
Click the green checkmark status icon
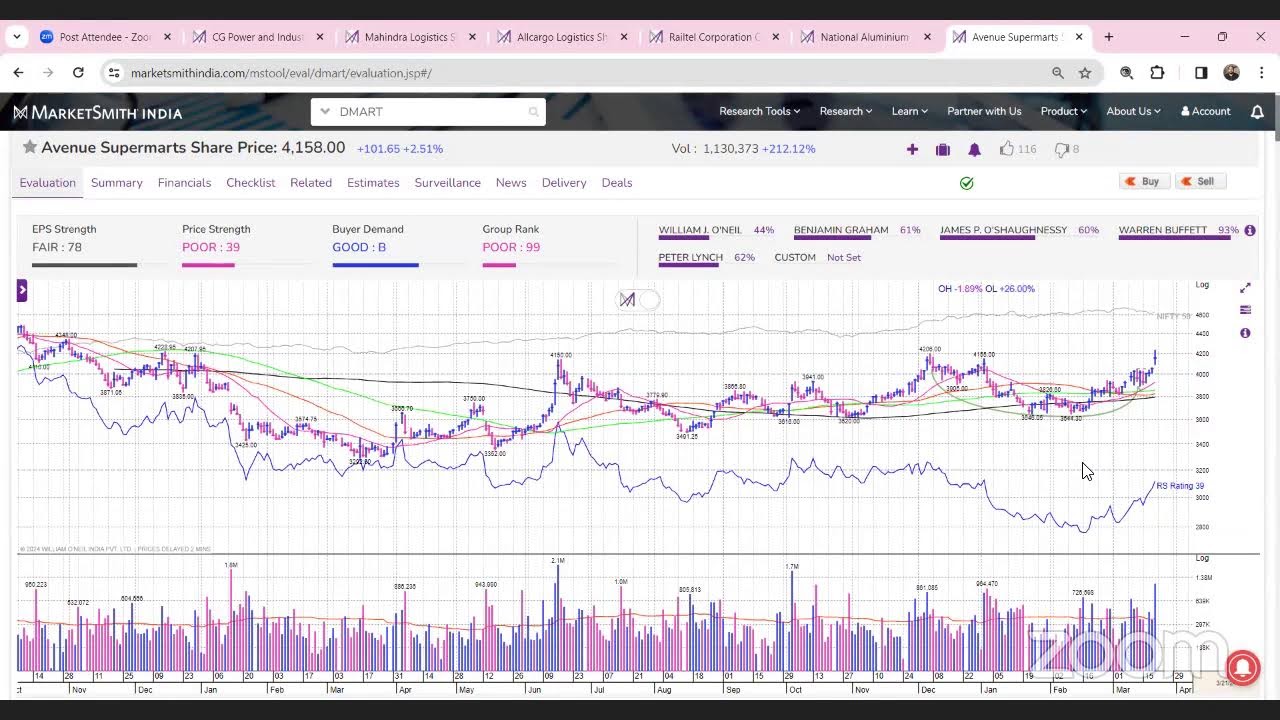966,183
